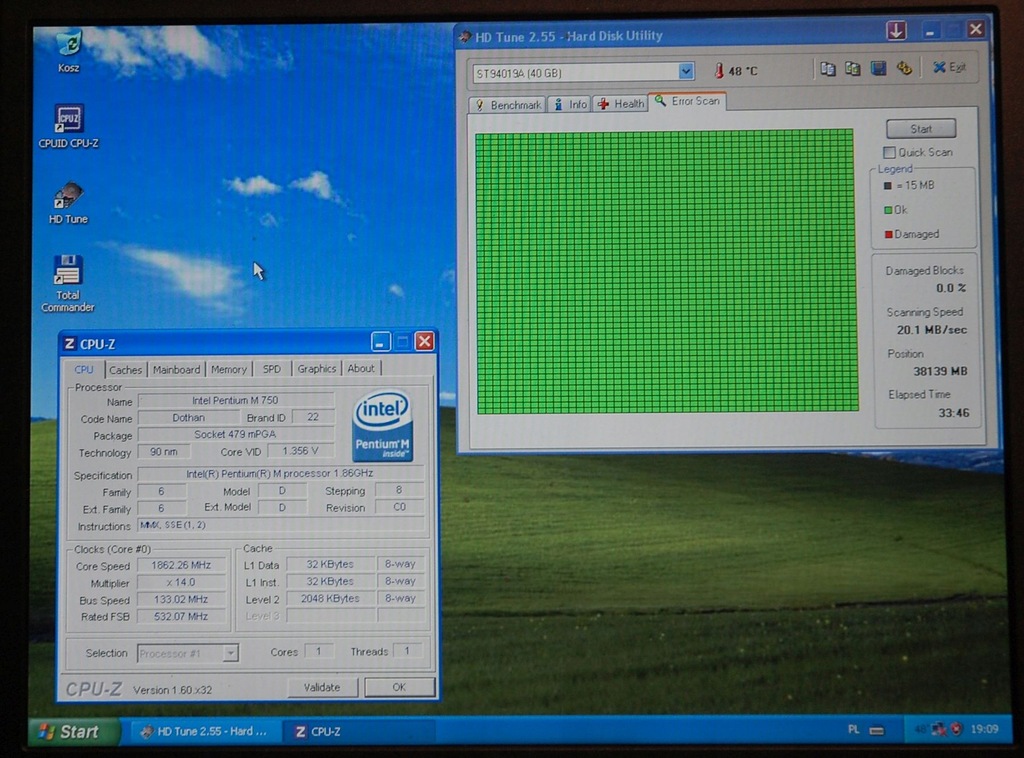
Task: Click the Package value Socket 479 mPGA
Action: tap(236, 434)
